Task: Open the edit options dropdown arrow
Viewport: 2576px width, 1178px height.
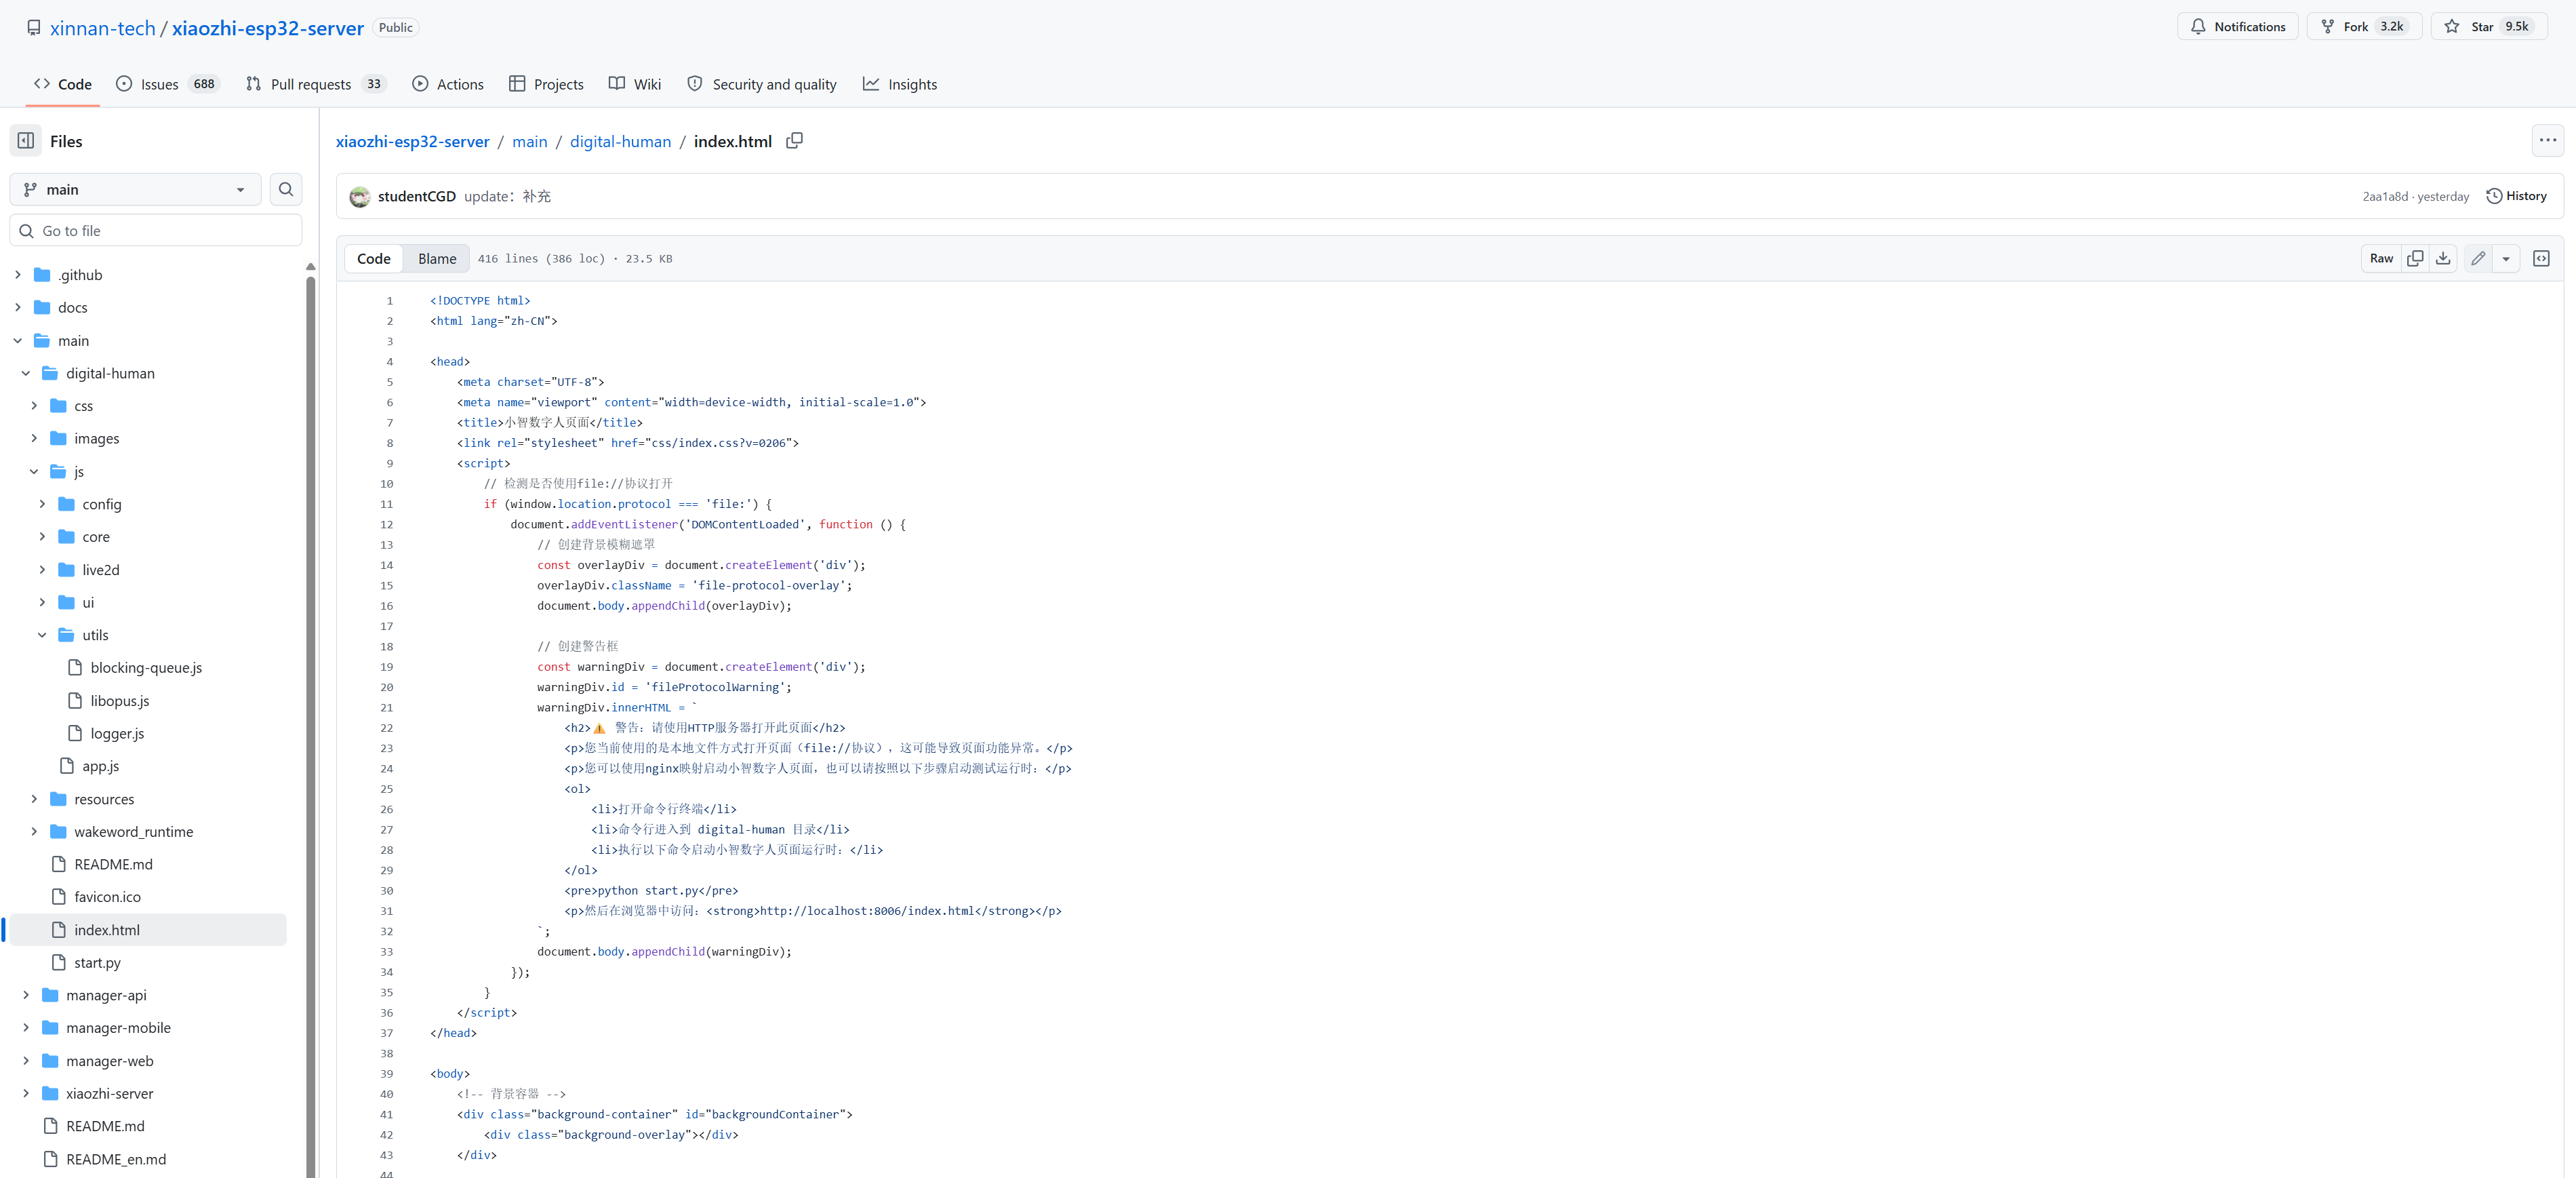Action: [2505, 258]
